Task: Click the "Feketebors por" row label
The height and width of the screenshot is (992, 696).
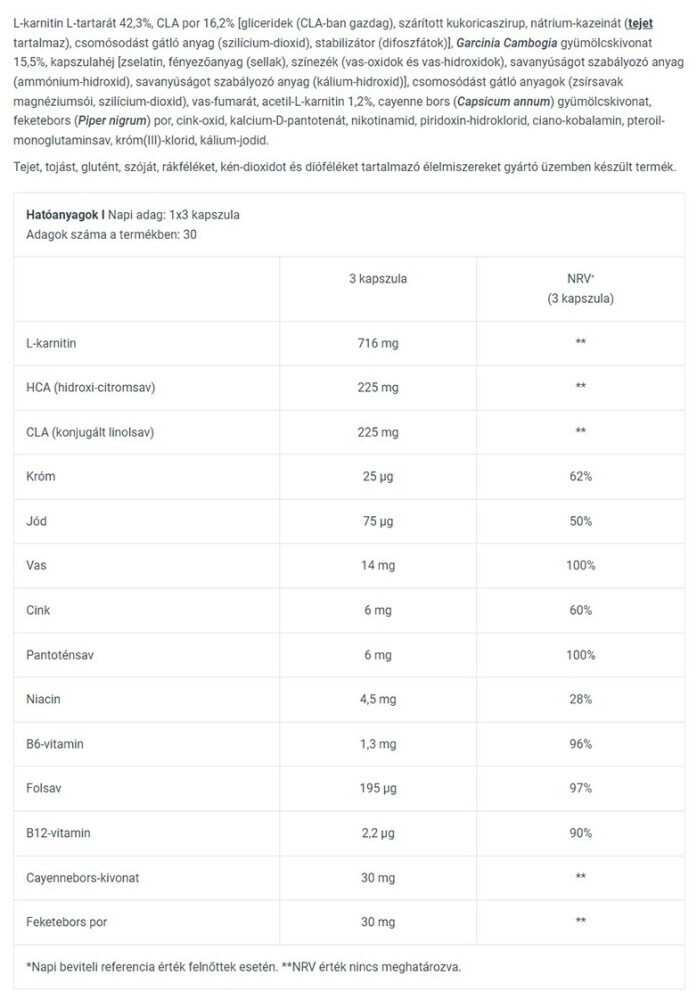Action: [68, 922]
